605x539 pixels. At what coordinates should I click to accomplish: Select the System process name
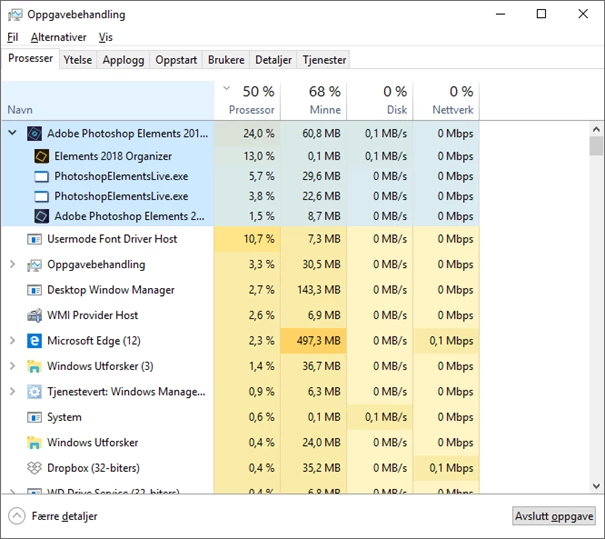[x=64, y=417]
